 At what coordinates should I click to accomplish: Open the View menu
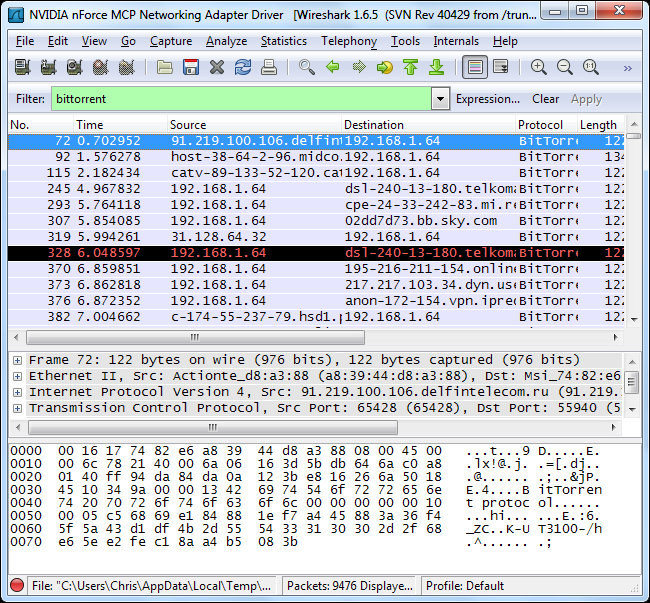point(94,41)
